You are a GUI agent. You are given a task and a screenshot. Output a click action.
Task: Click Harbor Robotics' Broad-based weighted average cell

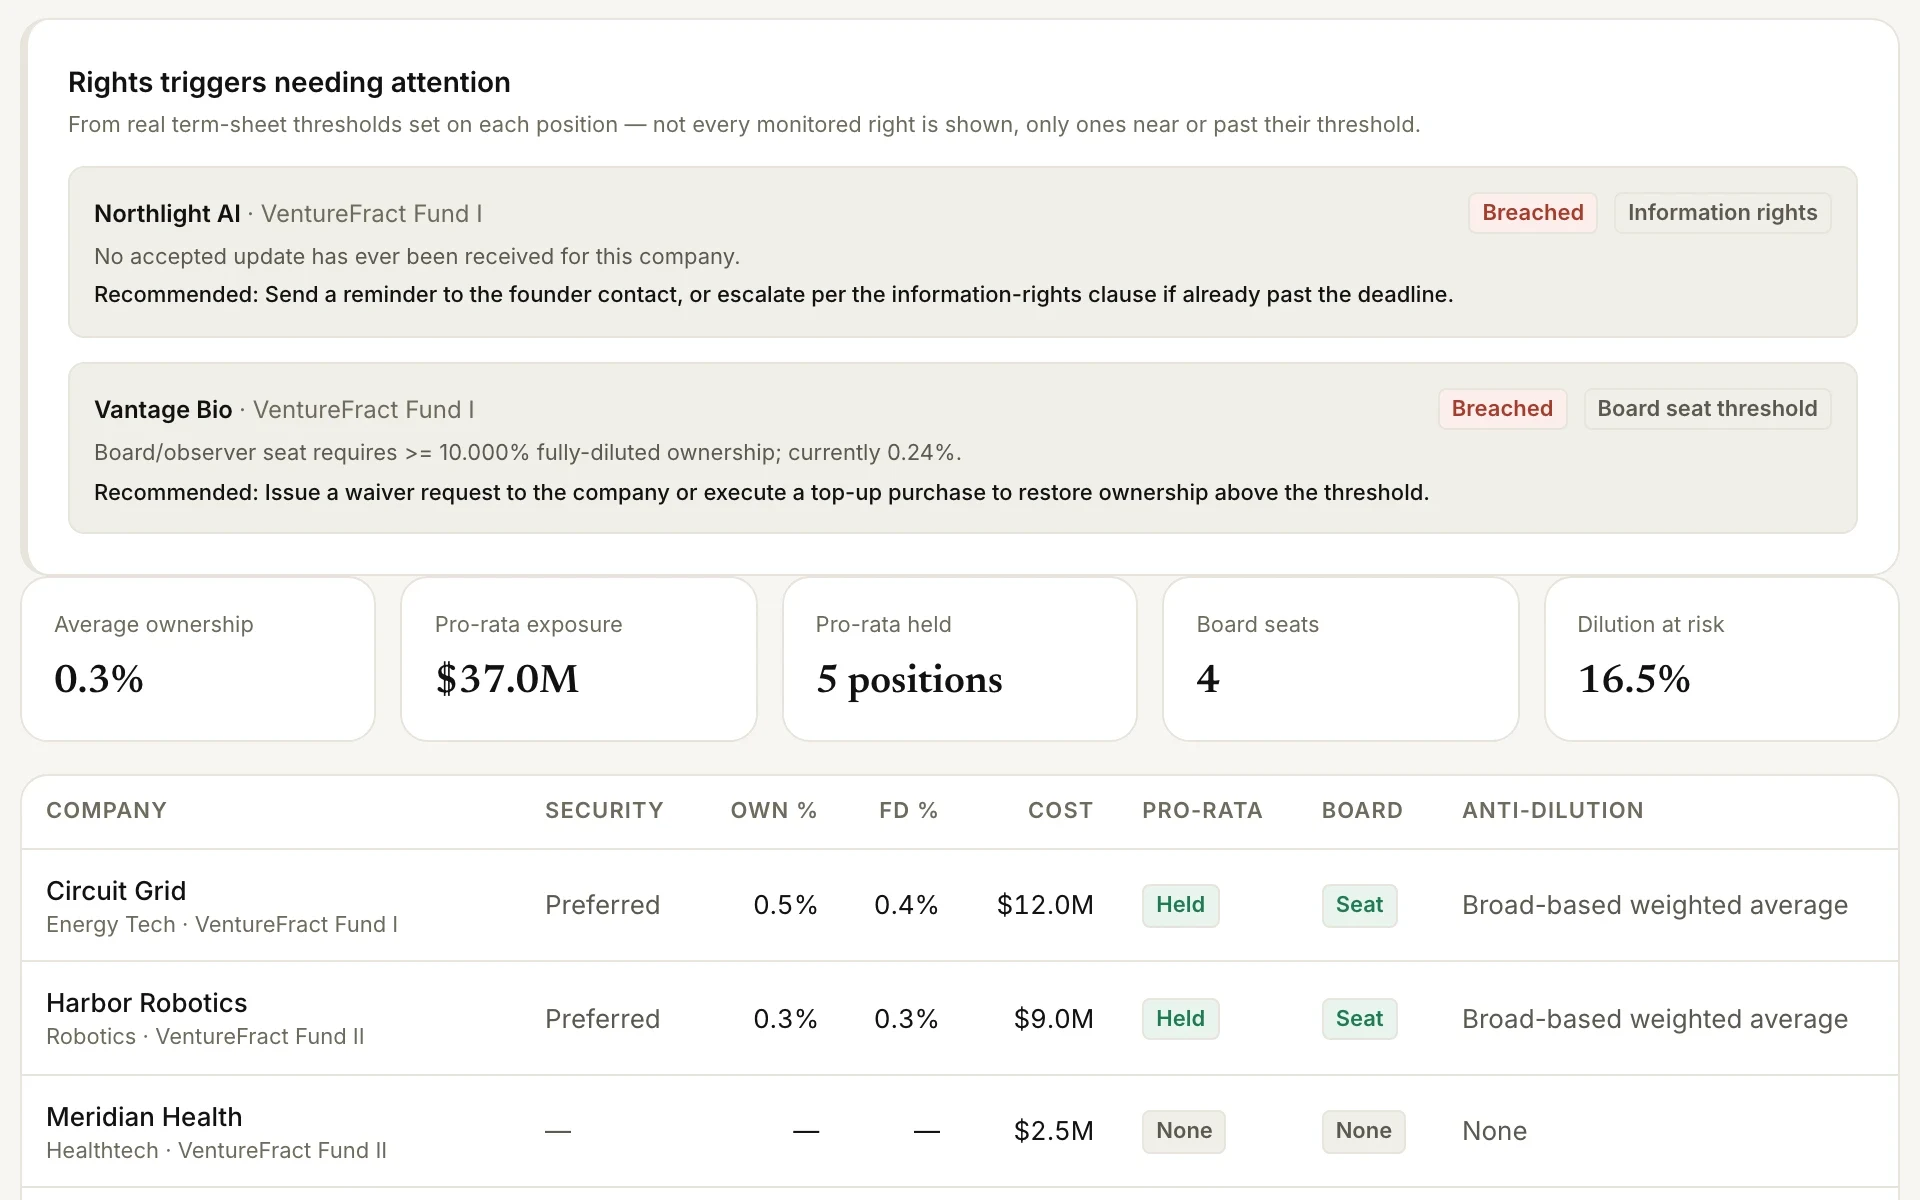[x=1655, y=1019]
